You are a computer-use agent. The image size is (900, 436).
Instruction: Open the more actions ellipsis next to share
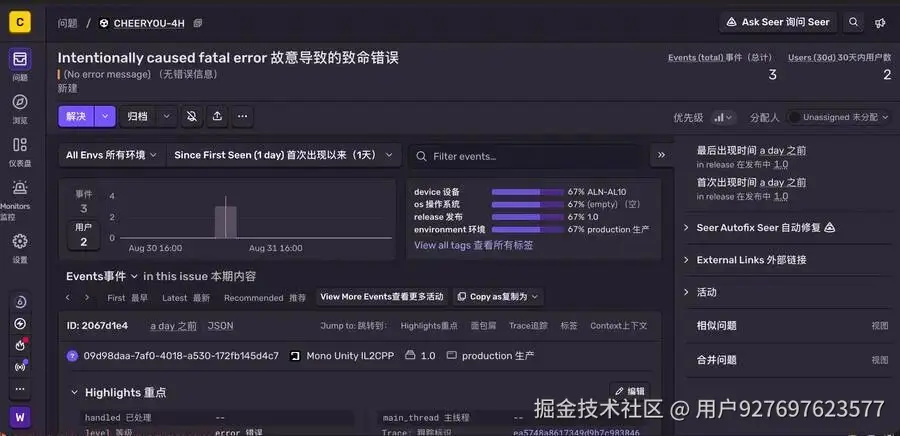pyautogui.click(x=242, y=116)
